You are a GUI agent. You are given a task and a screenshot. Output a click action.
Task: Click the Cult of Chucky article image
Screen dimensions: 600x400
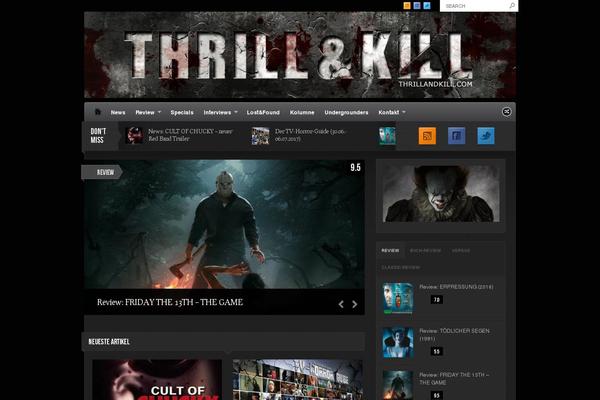(x=157, y=380)
